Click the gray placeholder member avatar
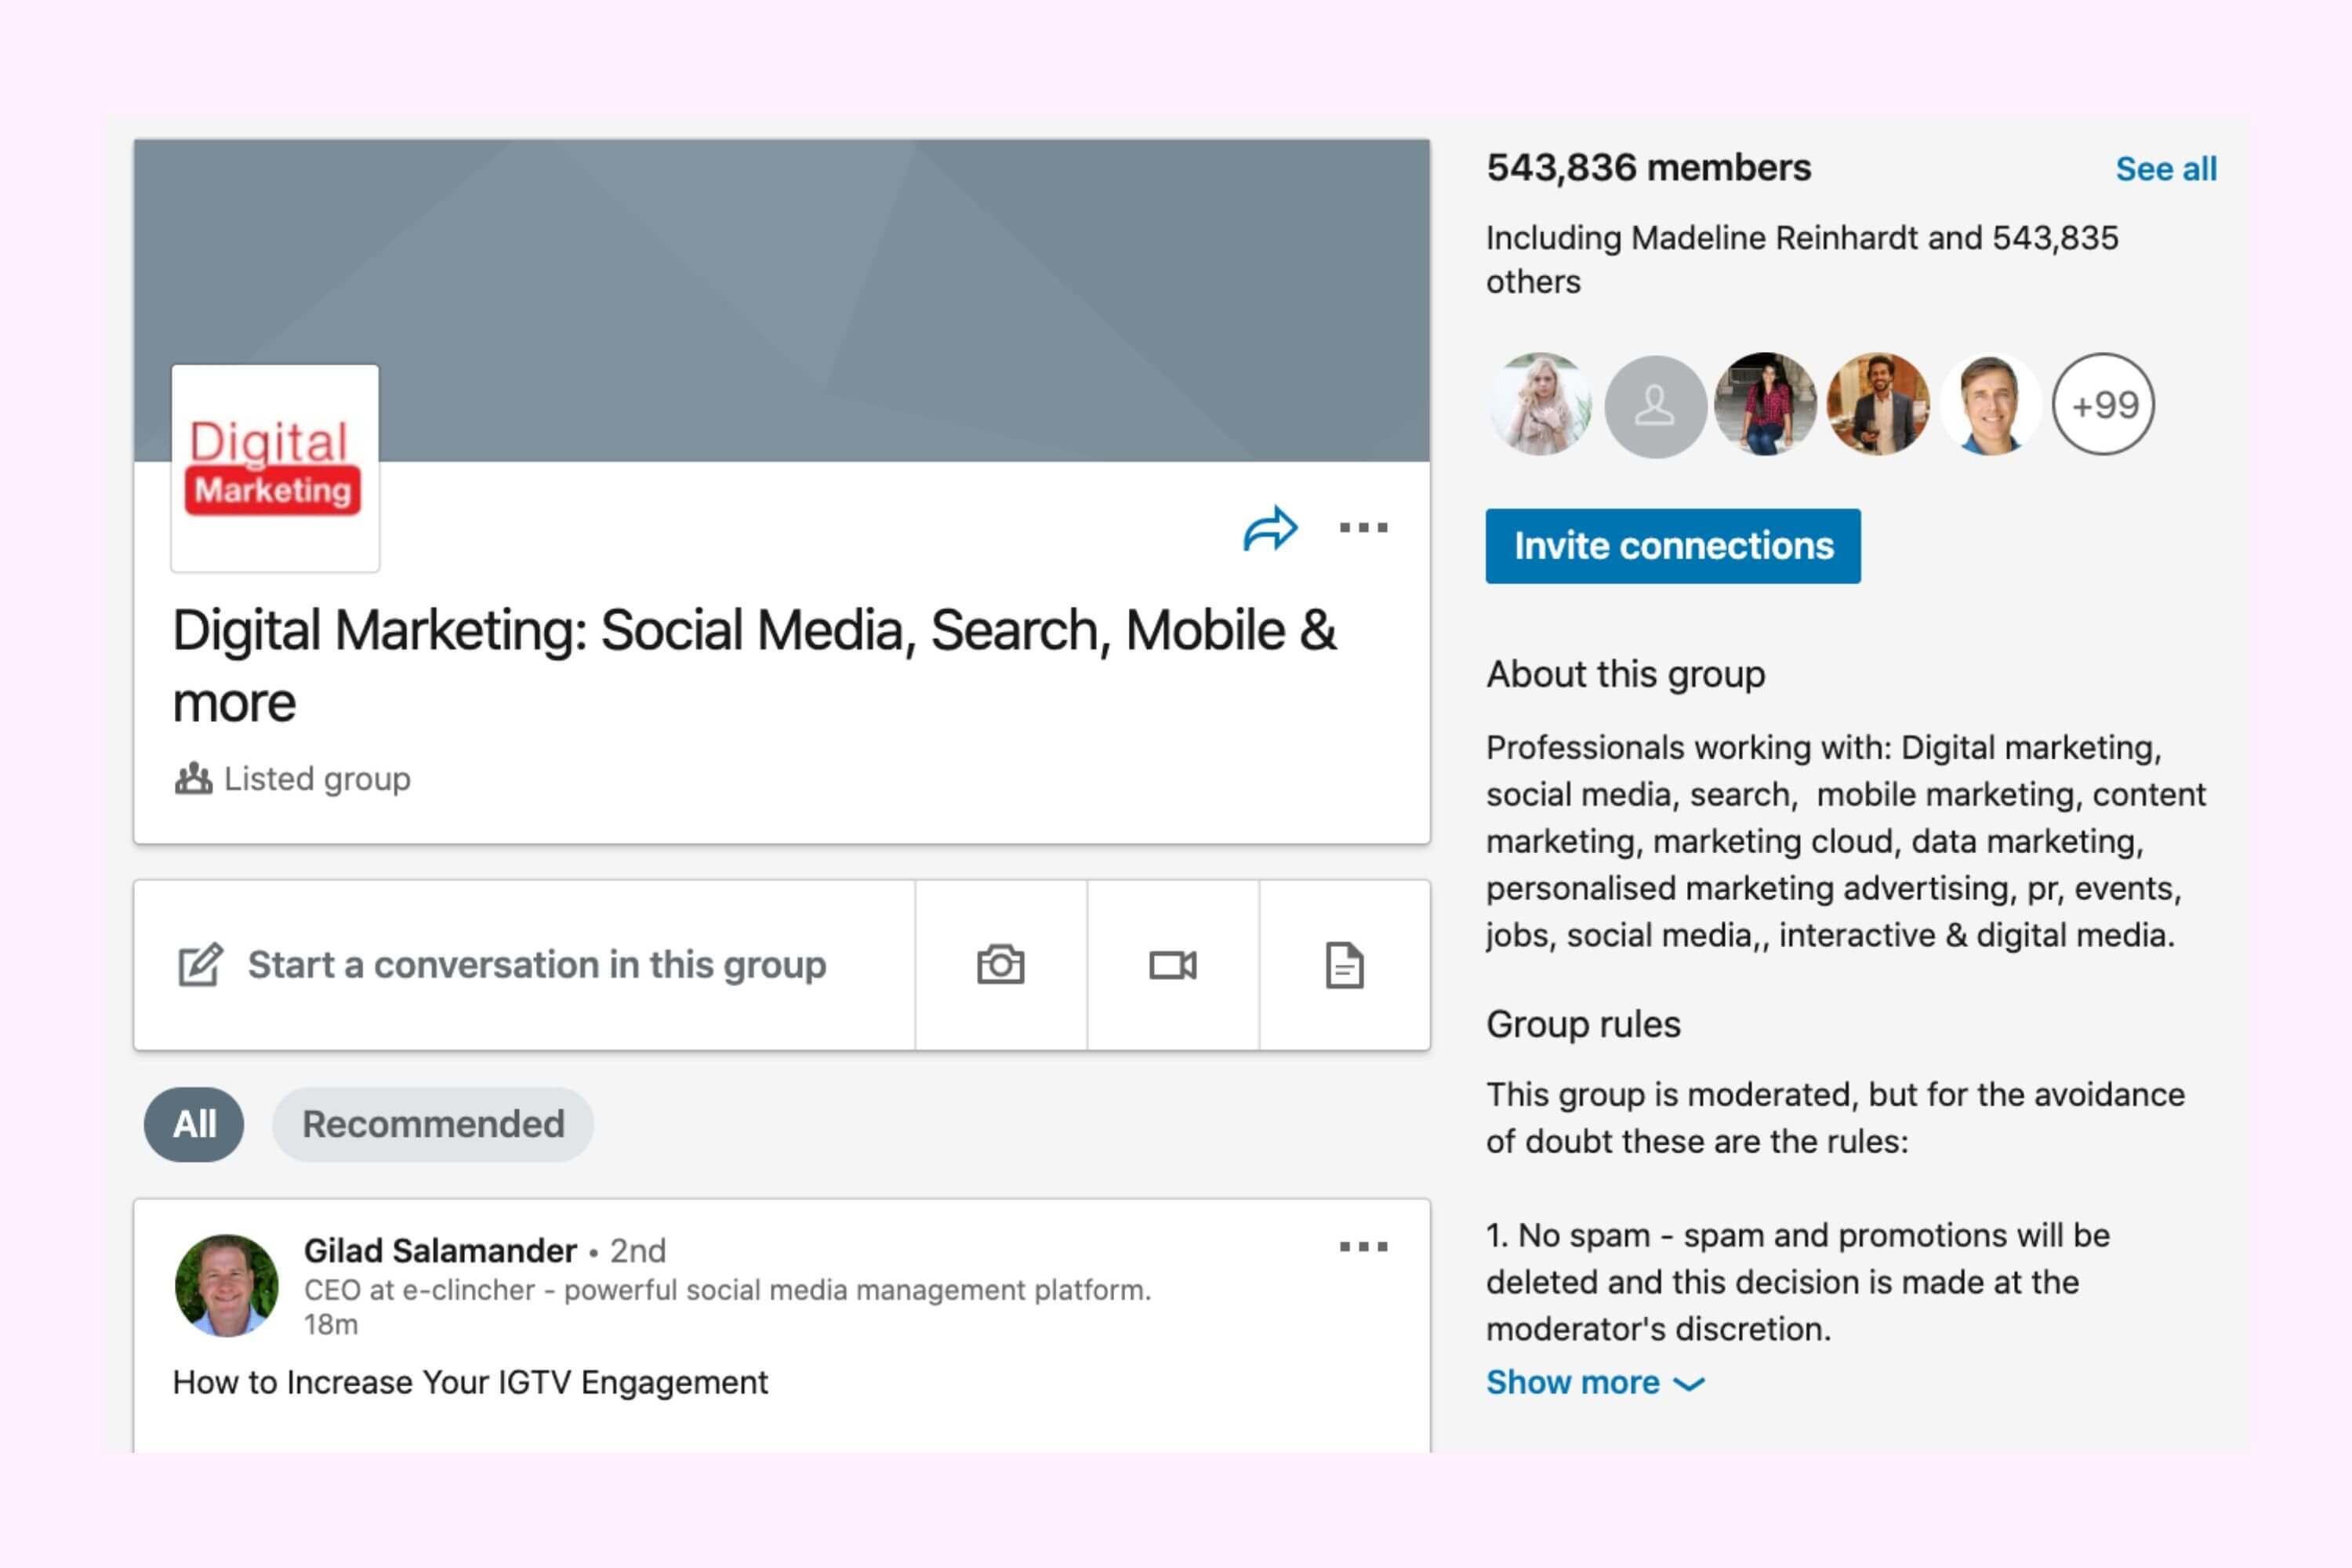The image size is (2352, 1568). coord(1654,406)
